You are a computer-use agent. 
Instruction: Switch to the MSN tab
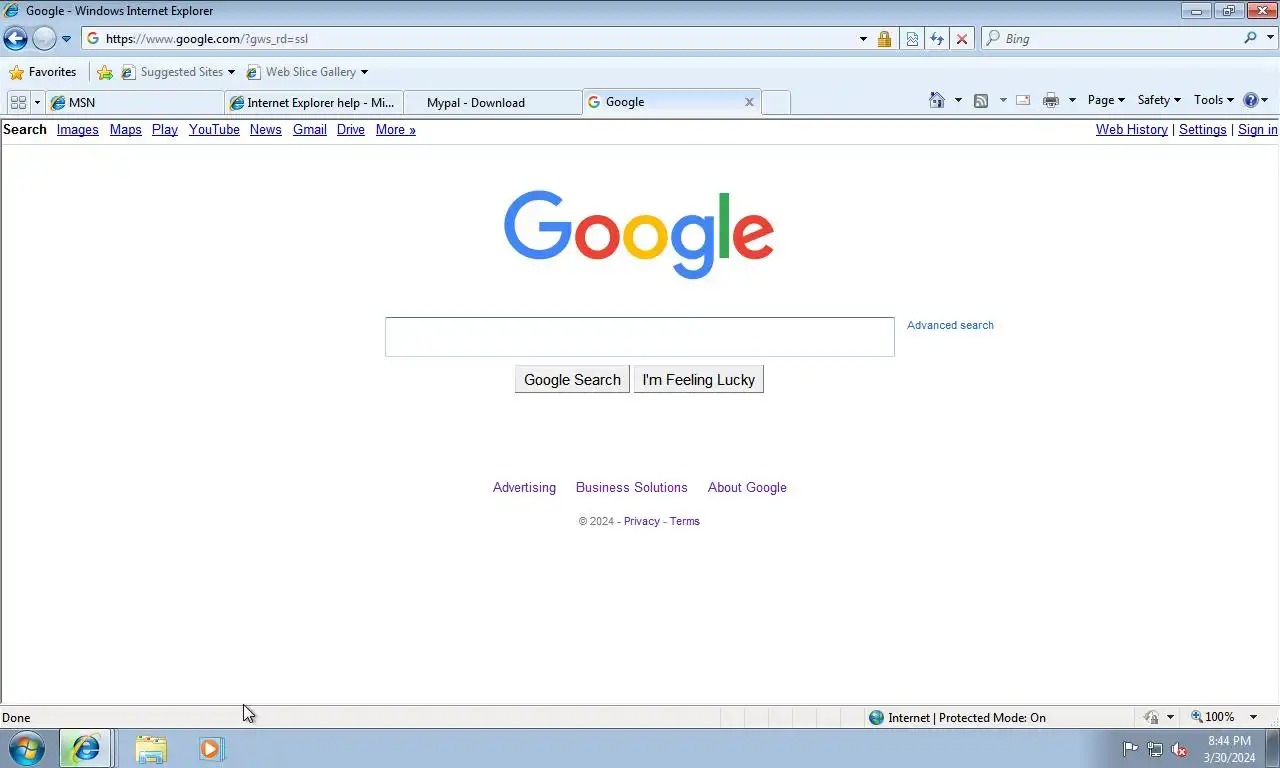(135, 102)
